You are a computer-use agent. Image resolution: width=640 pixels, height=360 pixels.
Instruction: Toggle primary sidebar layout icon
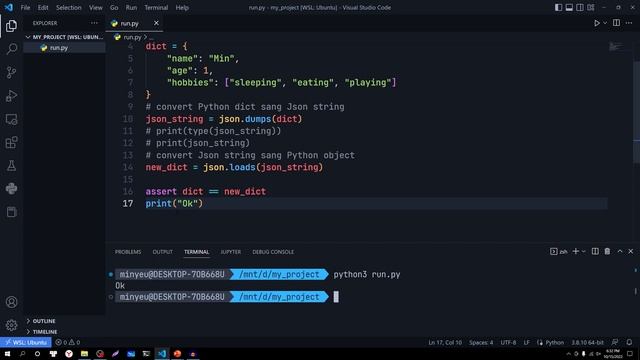pyautogui.click(x=558, y=7)
